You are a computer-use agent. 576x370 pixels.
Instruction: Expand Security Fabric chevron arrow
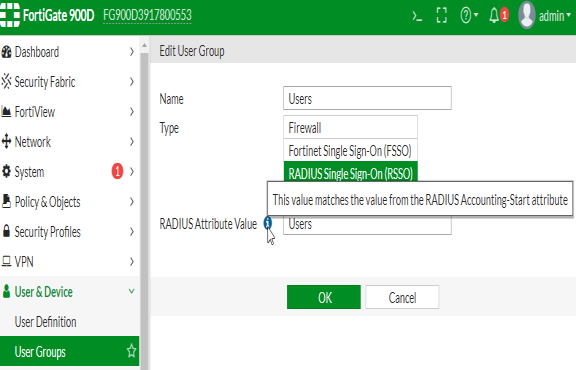point(132,82)
